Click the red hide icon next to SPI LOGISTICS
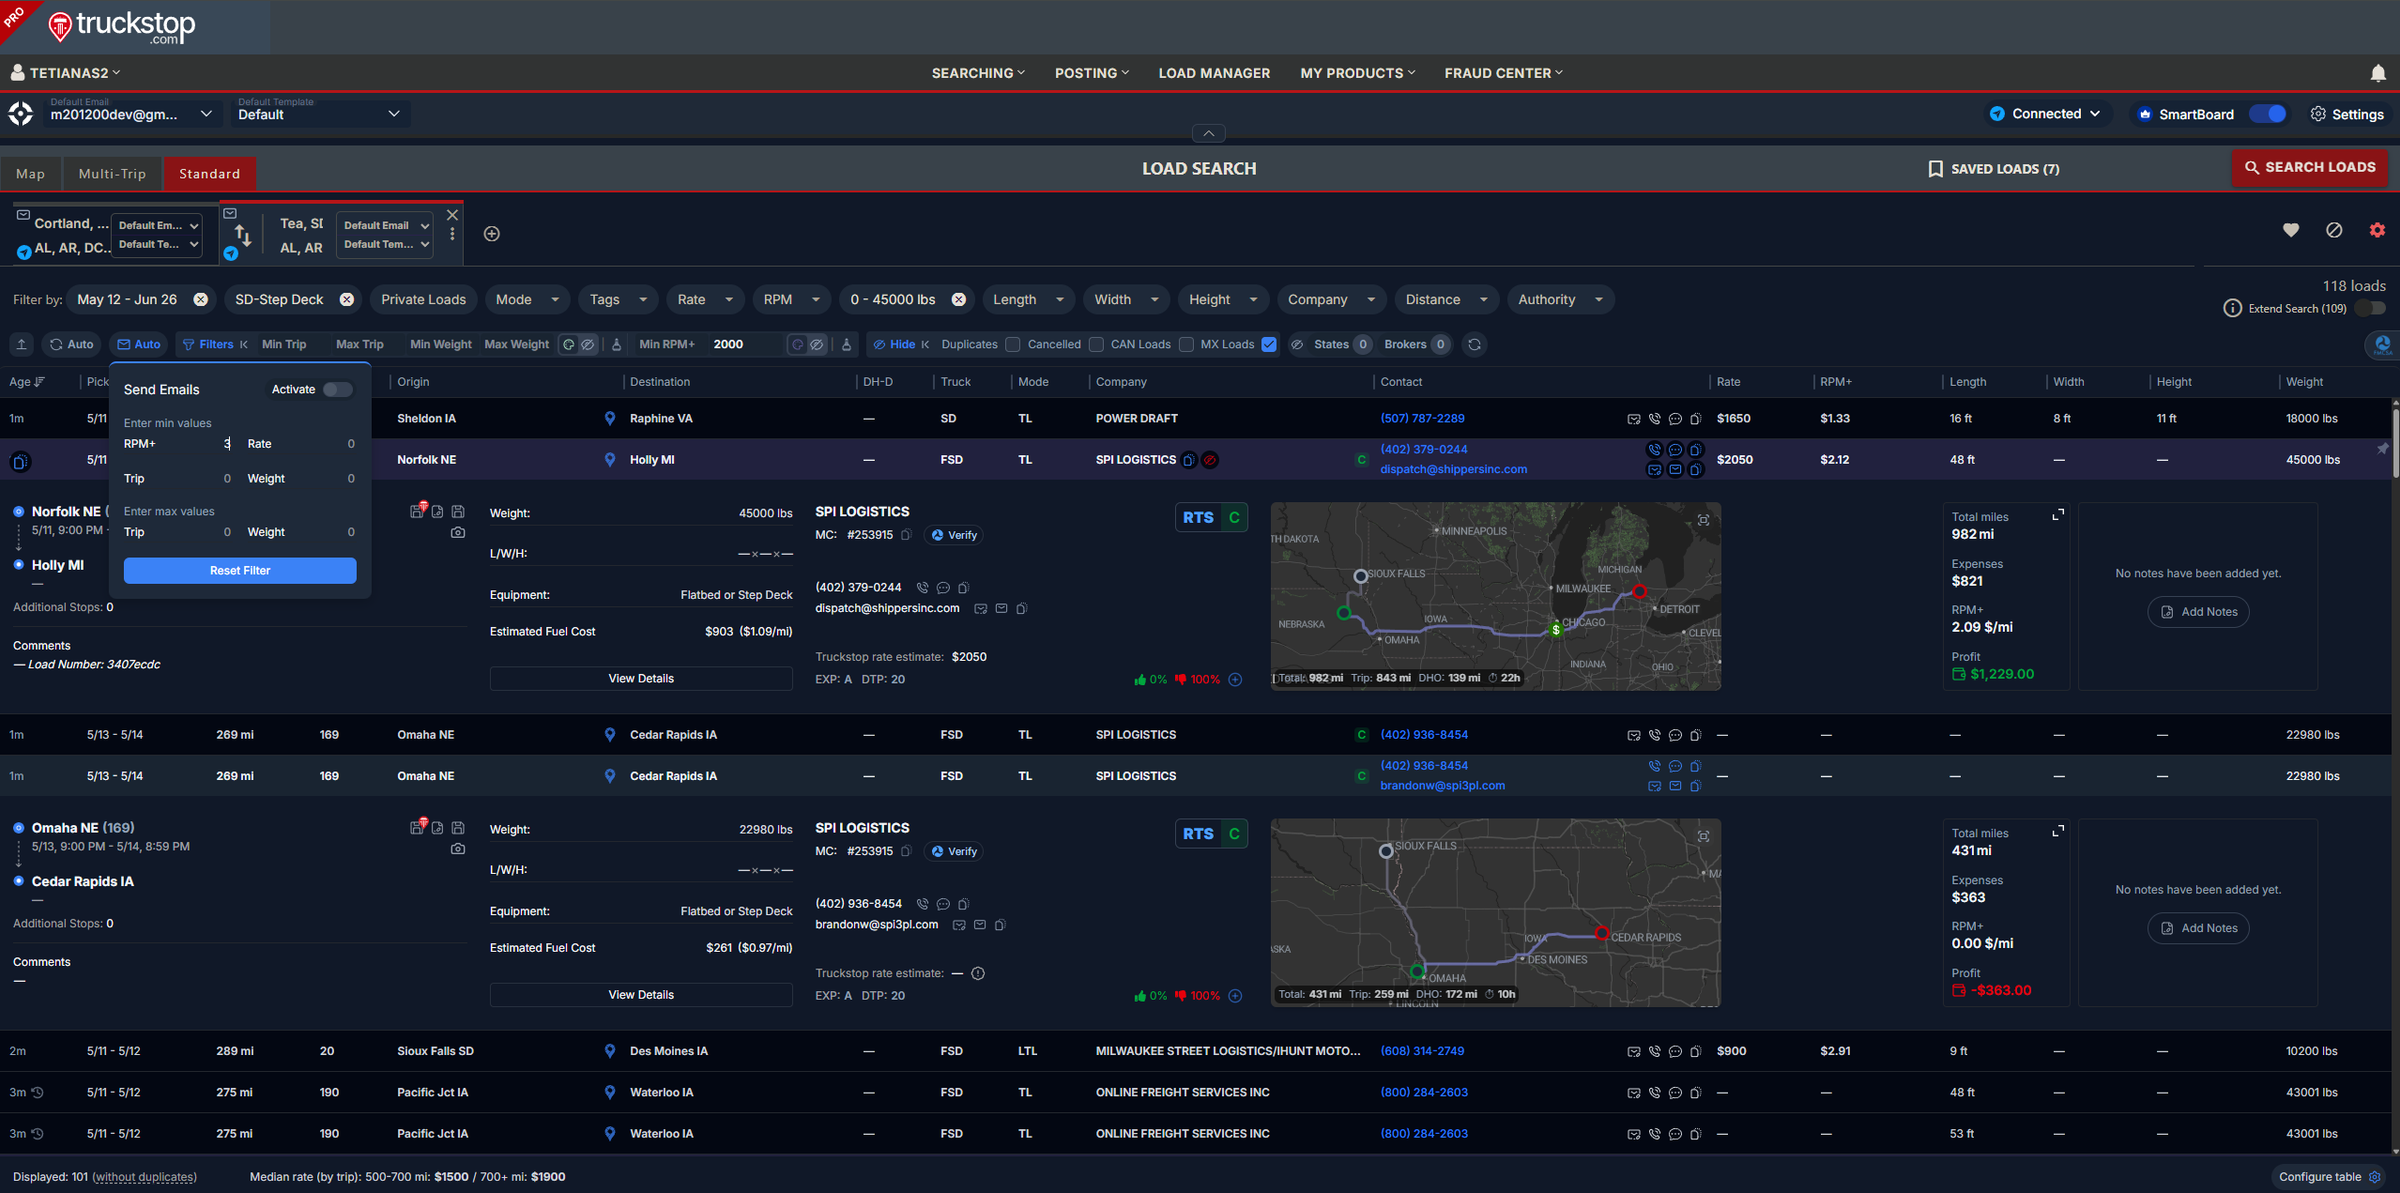This screenshot has width=2400, height=1193. point(1210,460)
